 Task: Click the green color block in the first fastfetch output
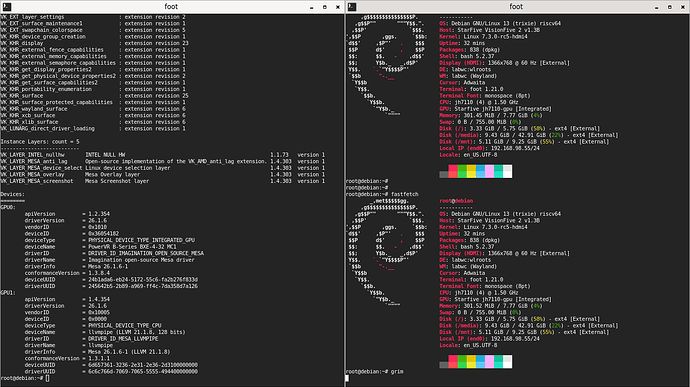pos(462,171)
